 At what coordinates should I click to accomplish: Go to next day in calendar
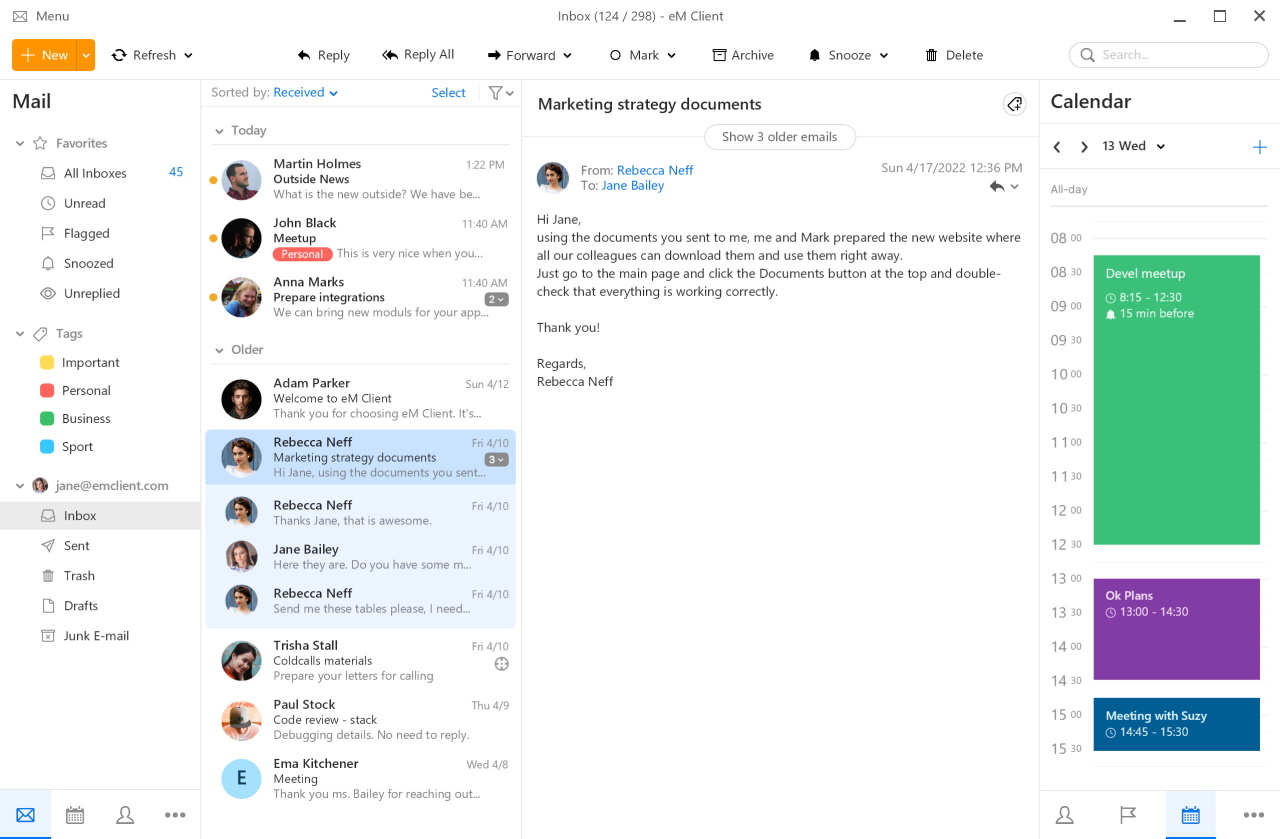[1084, 147]
